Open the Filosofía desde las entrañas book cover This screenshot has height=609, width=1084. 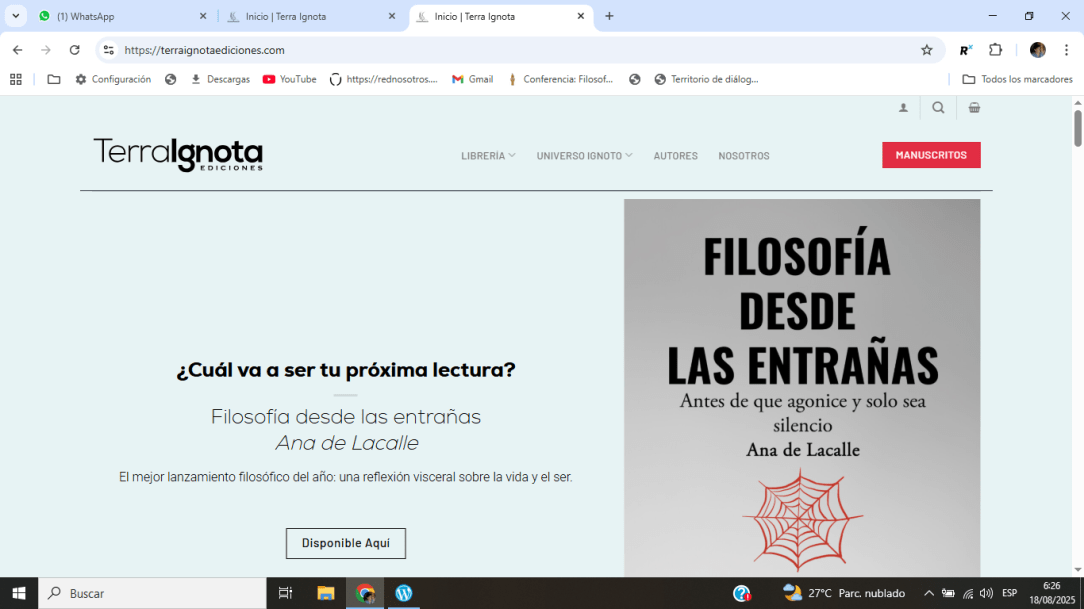(x=802, y=388)
